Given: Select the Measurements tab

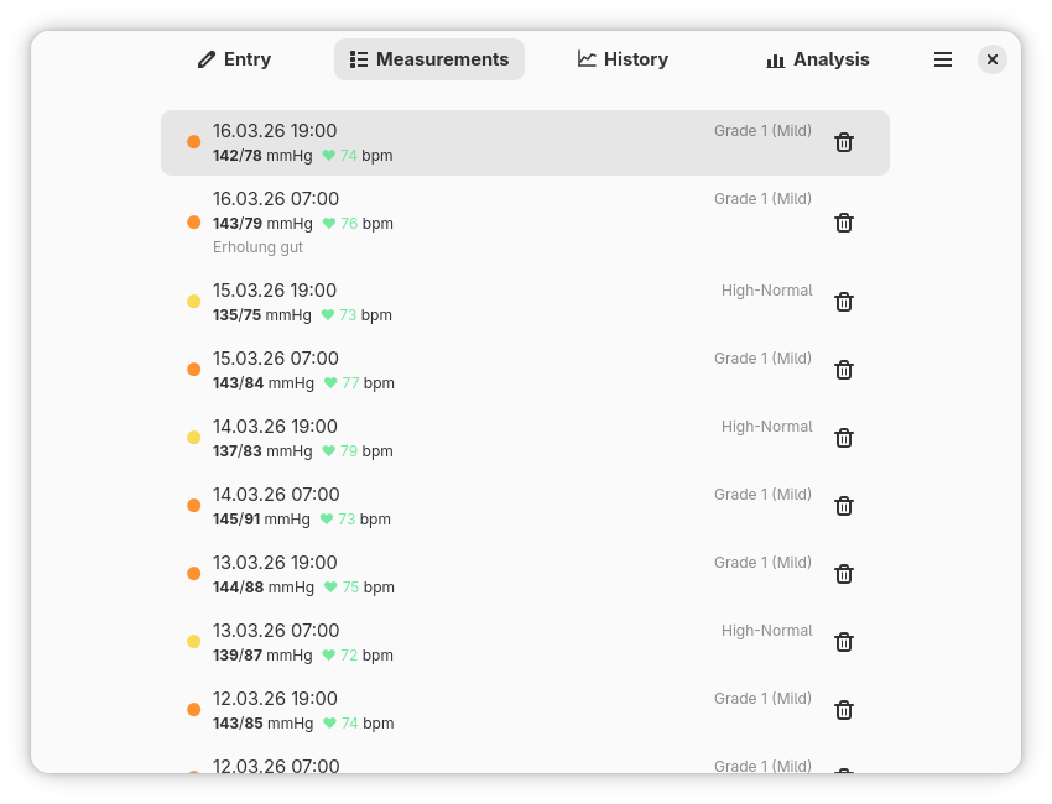Looking at the screenshot, I should pyautogui.click(x=429, y=60).
